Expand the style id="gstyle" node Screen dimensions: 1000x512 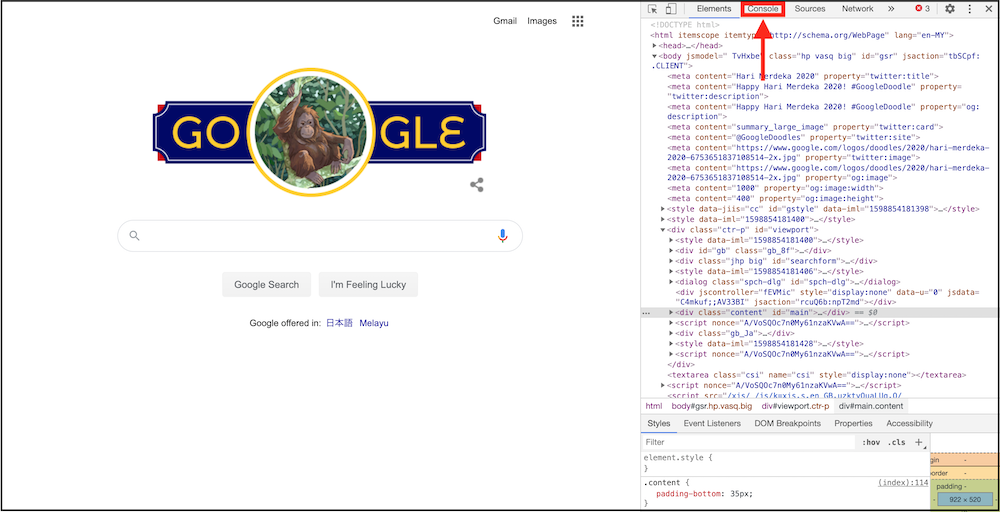coord(663,209)
